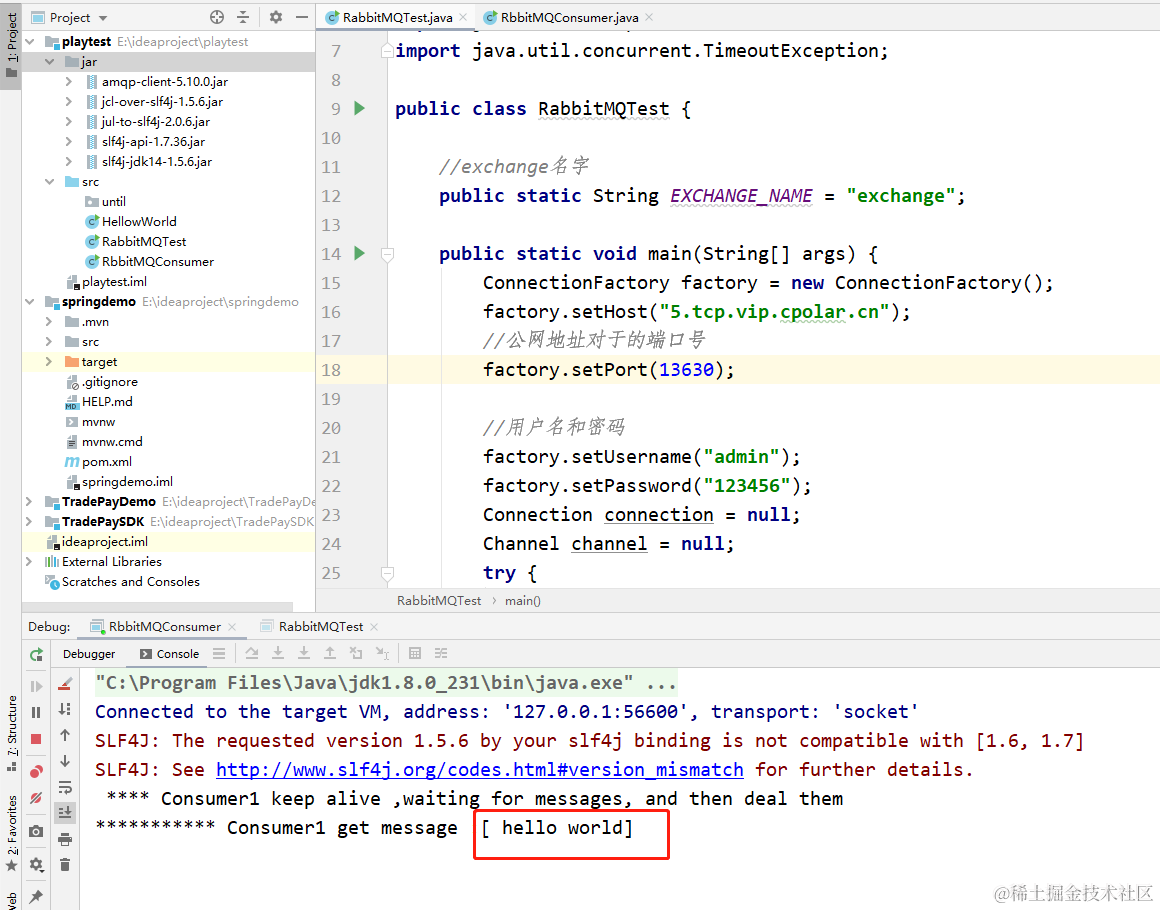
Task: Expand slf4j-api-1.7.36.jar
Action: (69, 141)
